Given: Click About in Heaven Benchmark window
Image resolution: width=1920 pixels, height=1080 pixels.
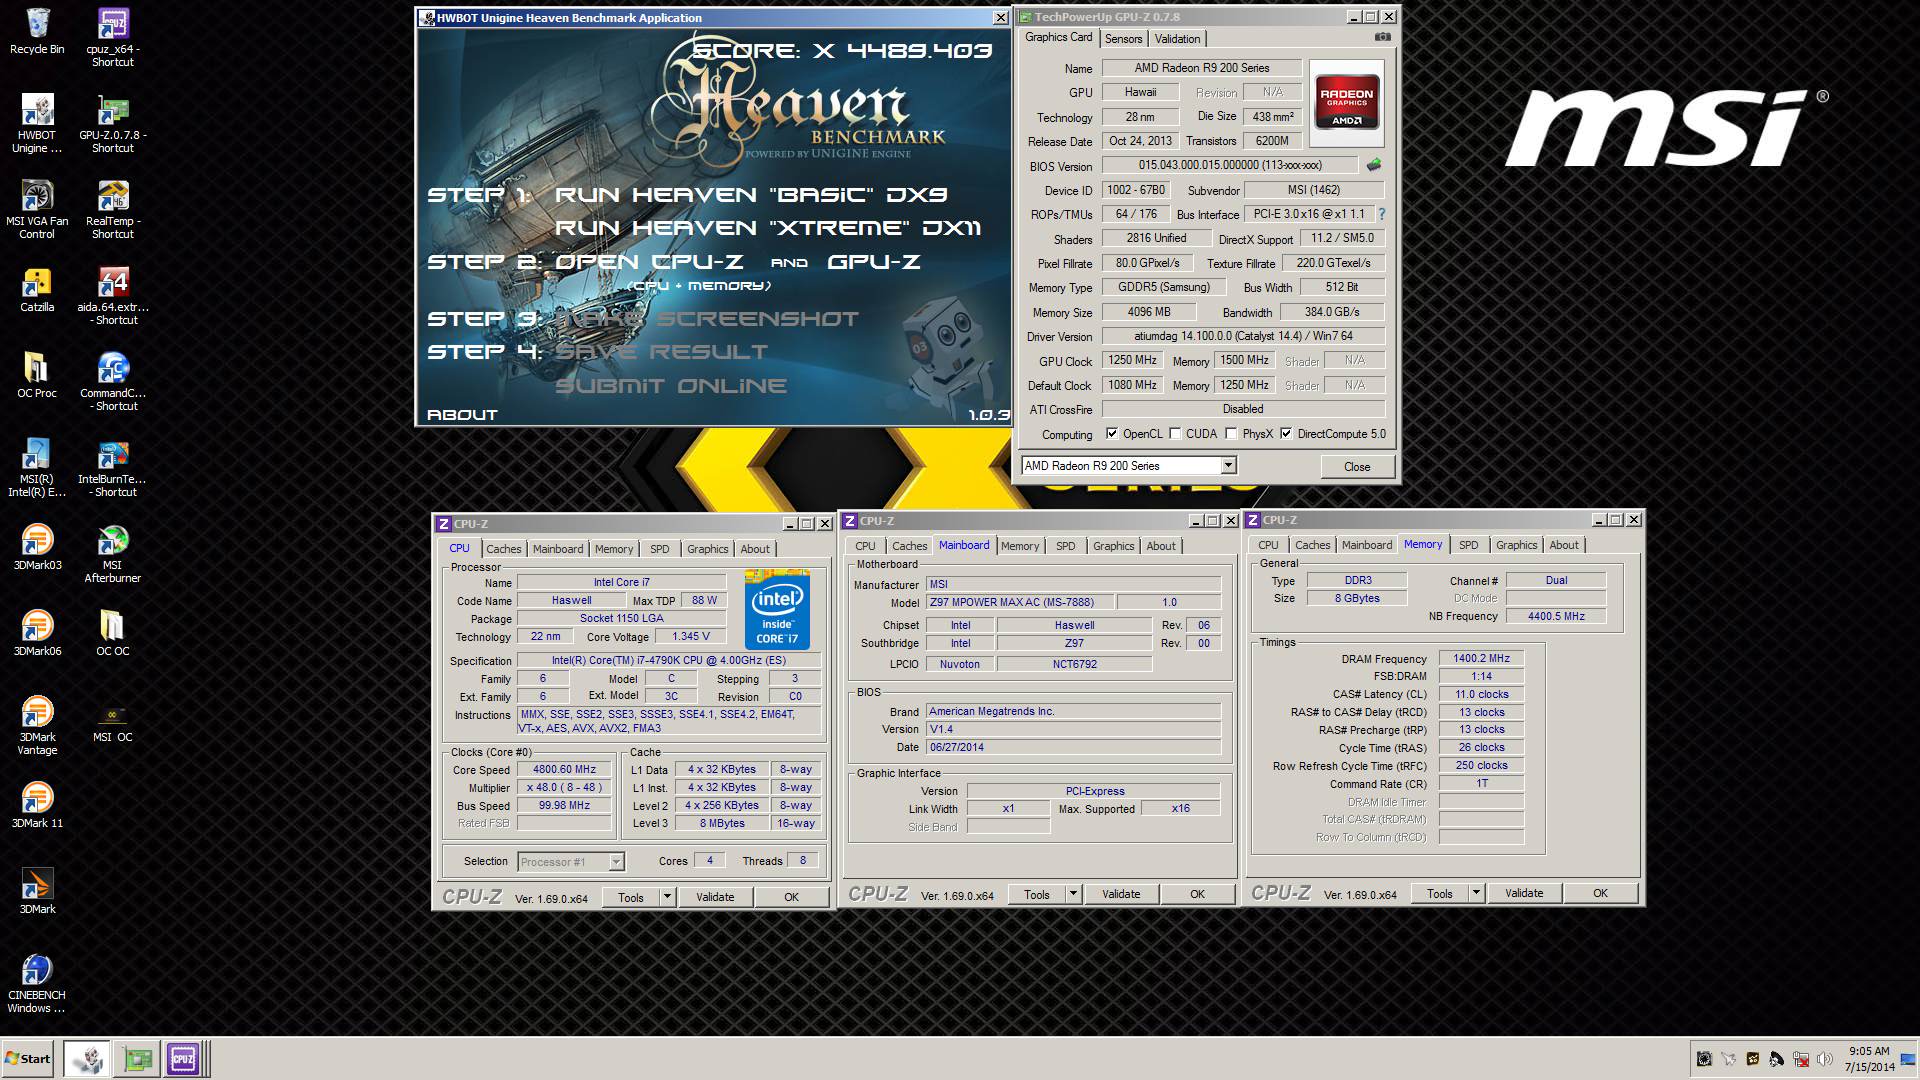Looking at the screenshot, I should point(462,414).
